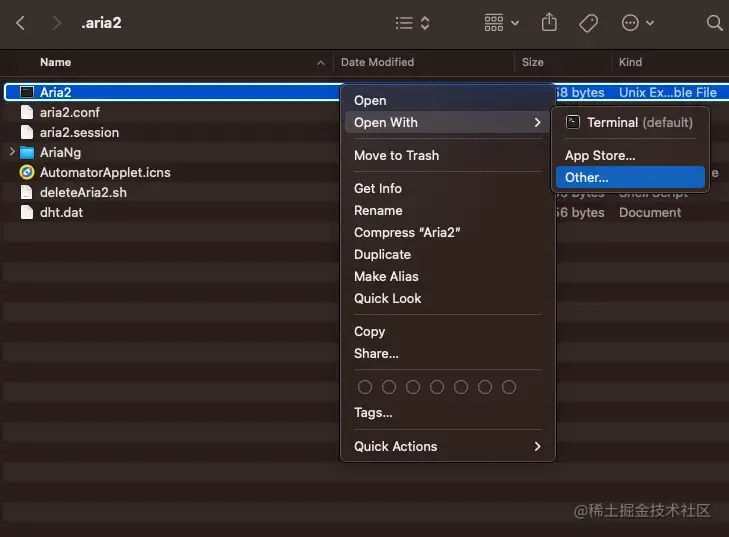
Task: Click the AriaNg folder icon
Action: (x=27, y=152)
